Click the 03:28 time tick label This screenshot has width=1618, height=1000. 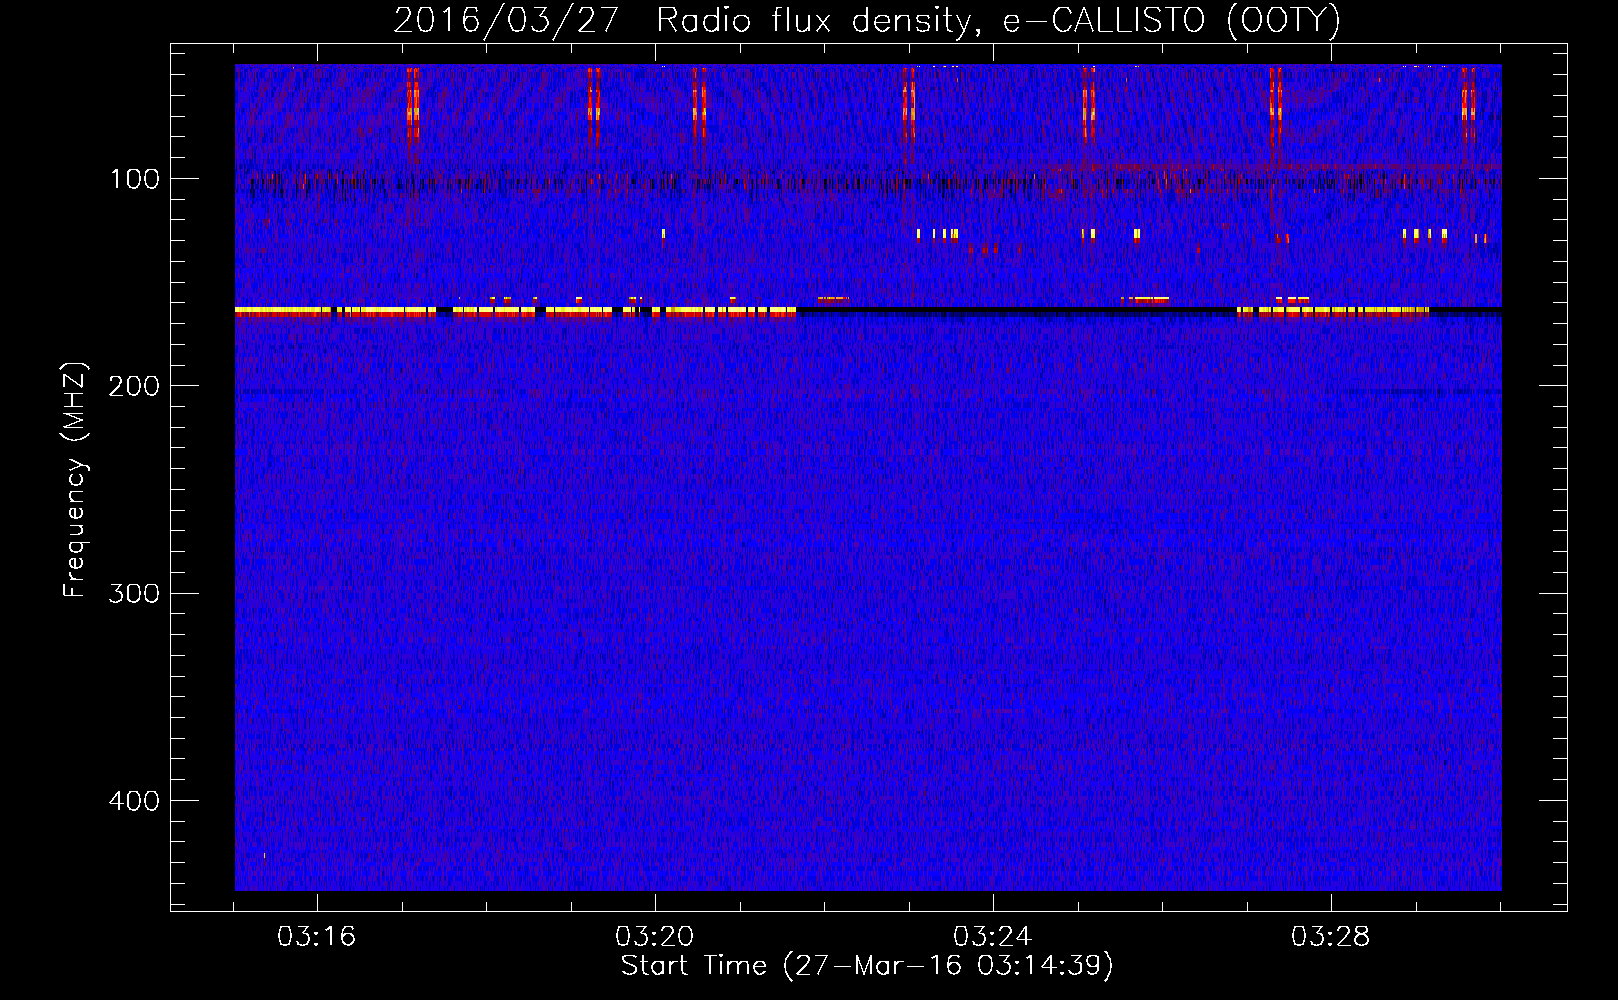point(1331,937)
